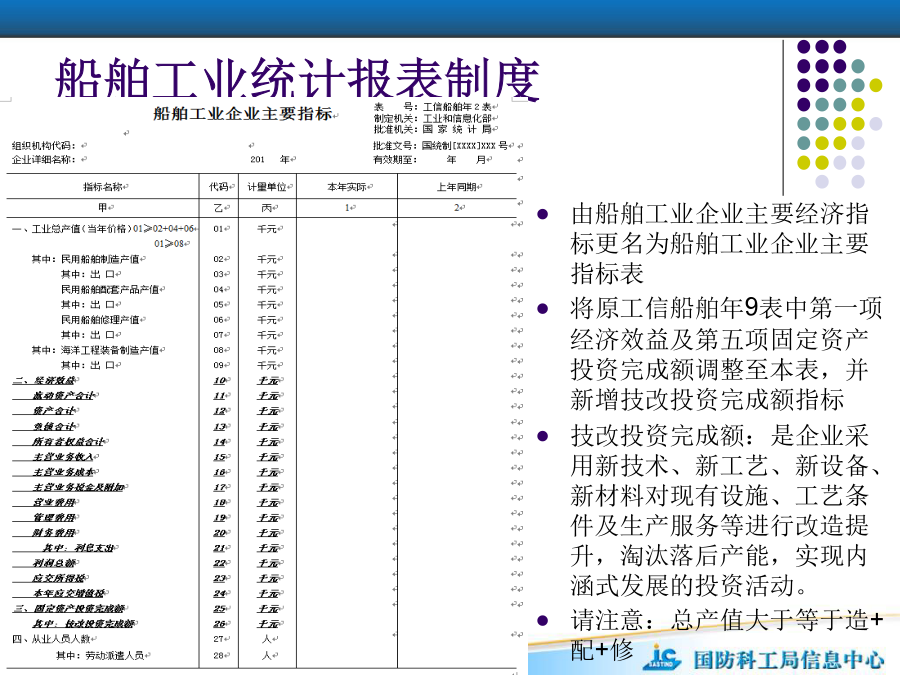Click the text '表号：工信船舶年2表'
This screenshot has width=900, height=675.
coord(433,107)
